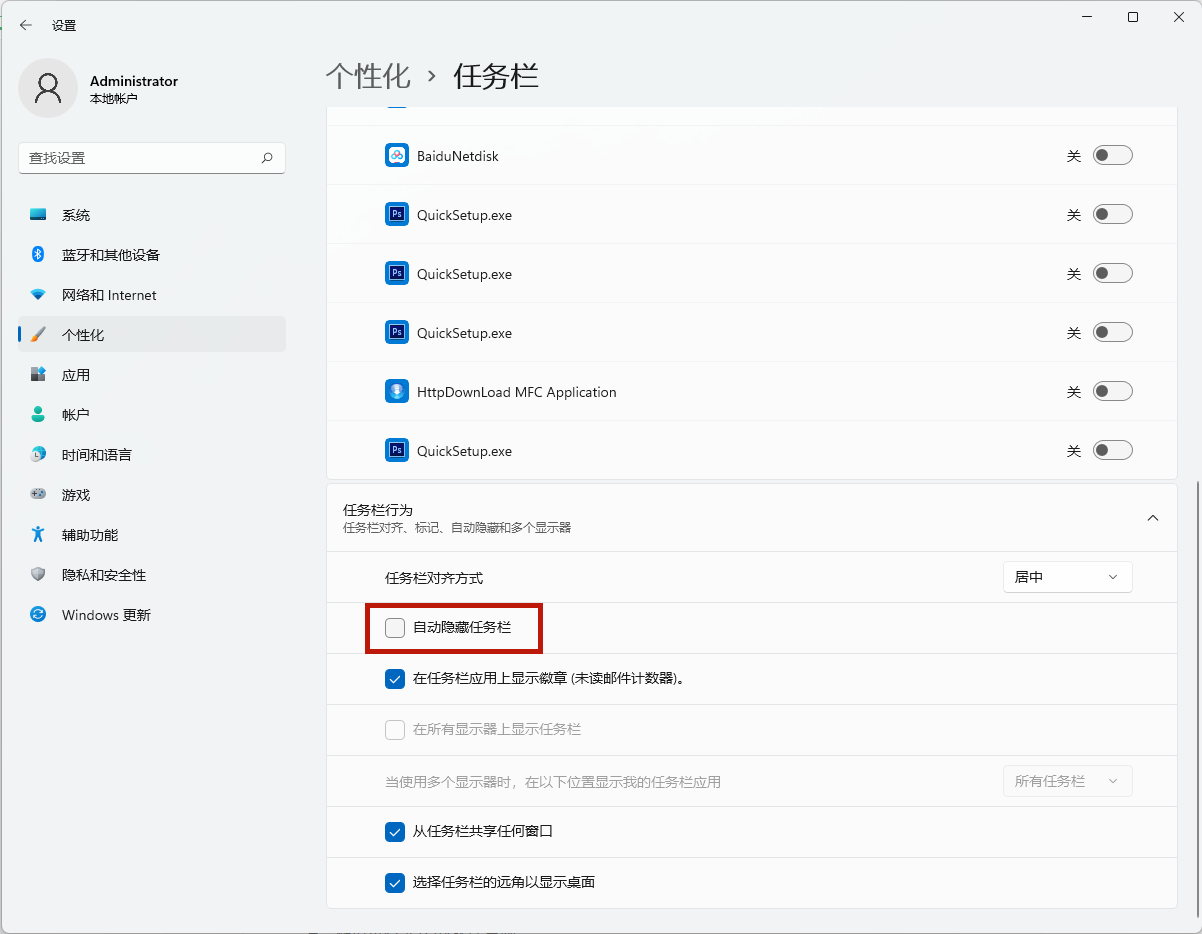Screen dimensions: 1202x934
Task: Click the HttpDownLoad MFC Application icon
Action: 396,391
